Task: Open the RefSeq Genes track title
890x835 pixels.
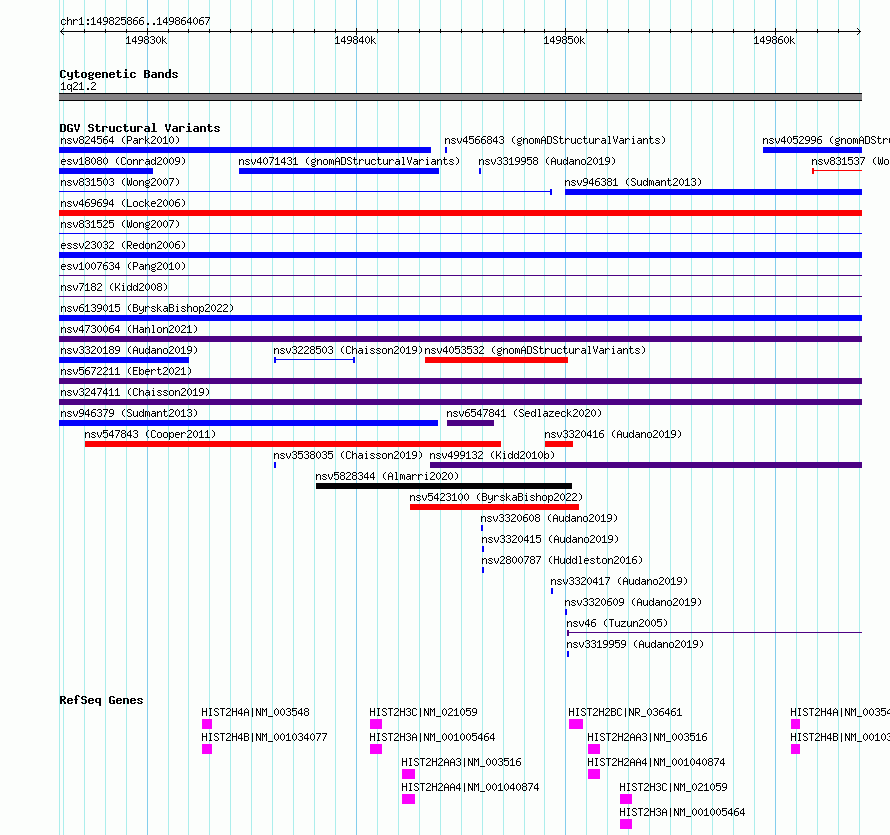Action: (101, 700)
